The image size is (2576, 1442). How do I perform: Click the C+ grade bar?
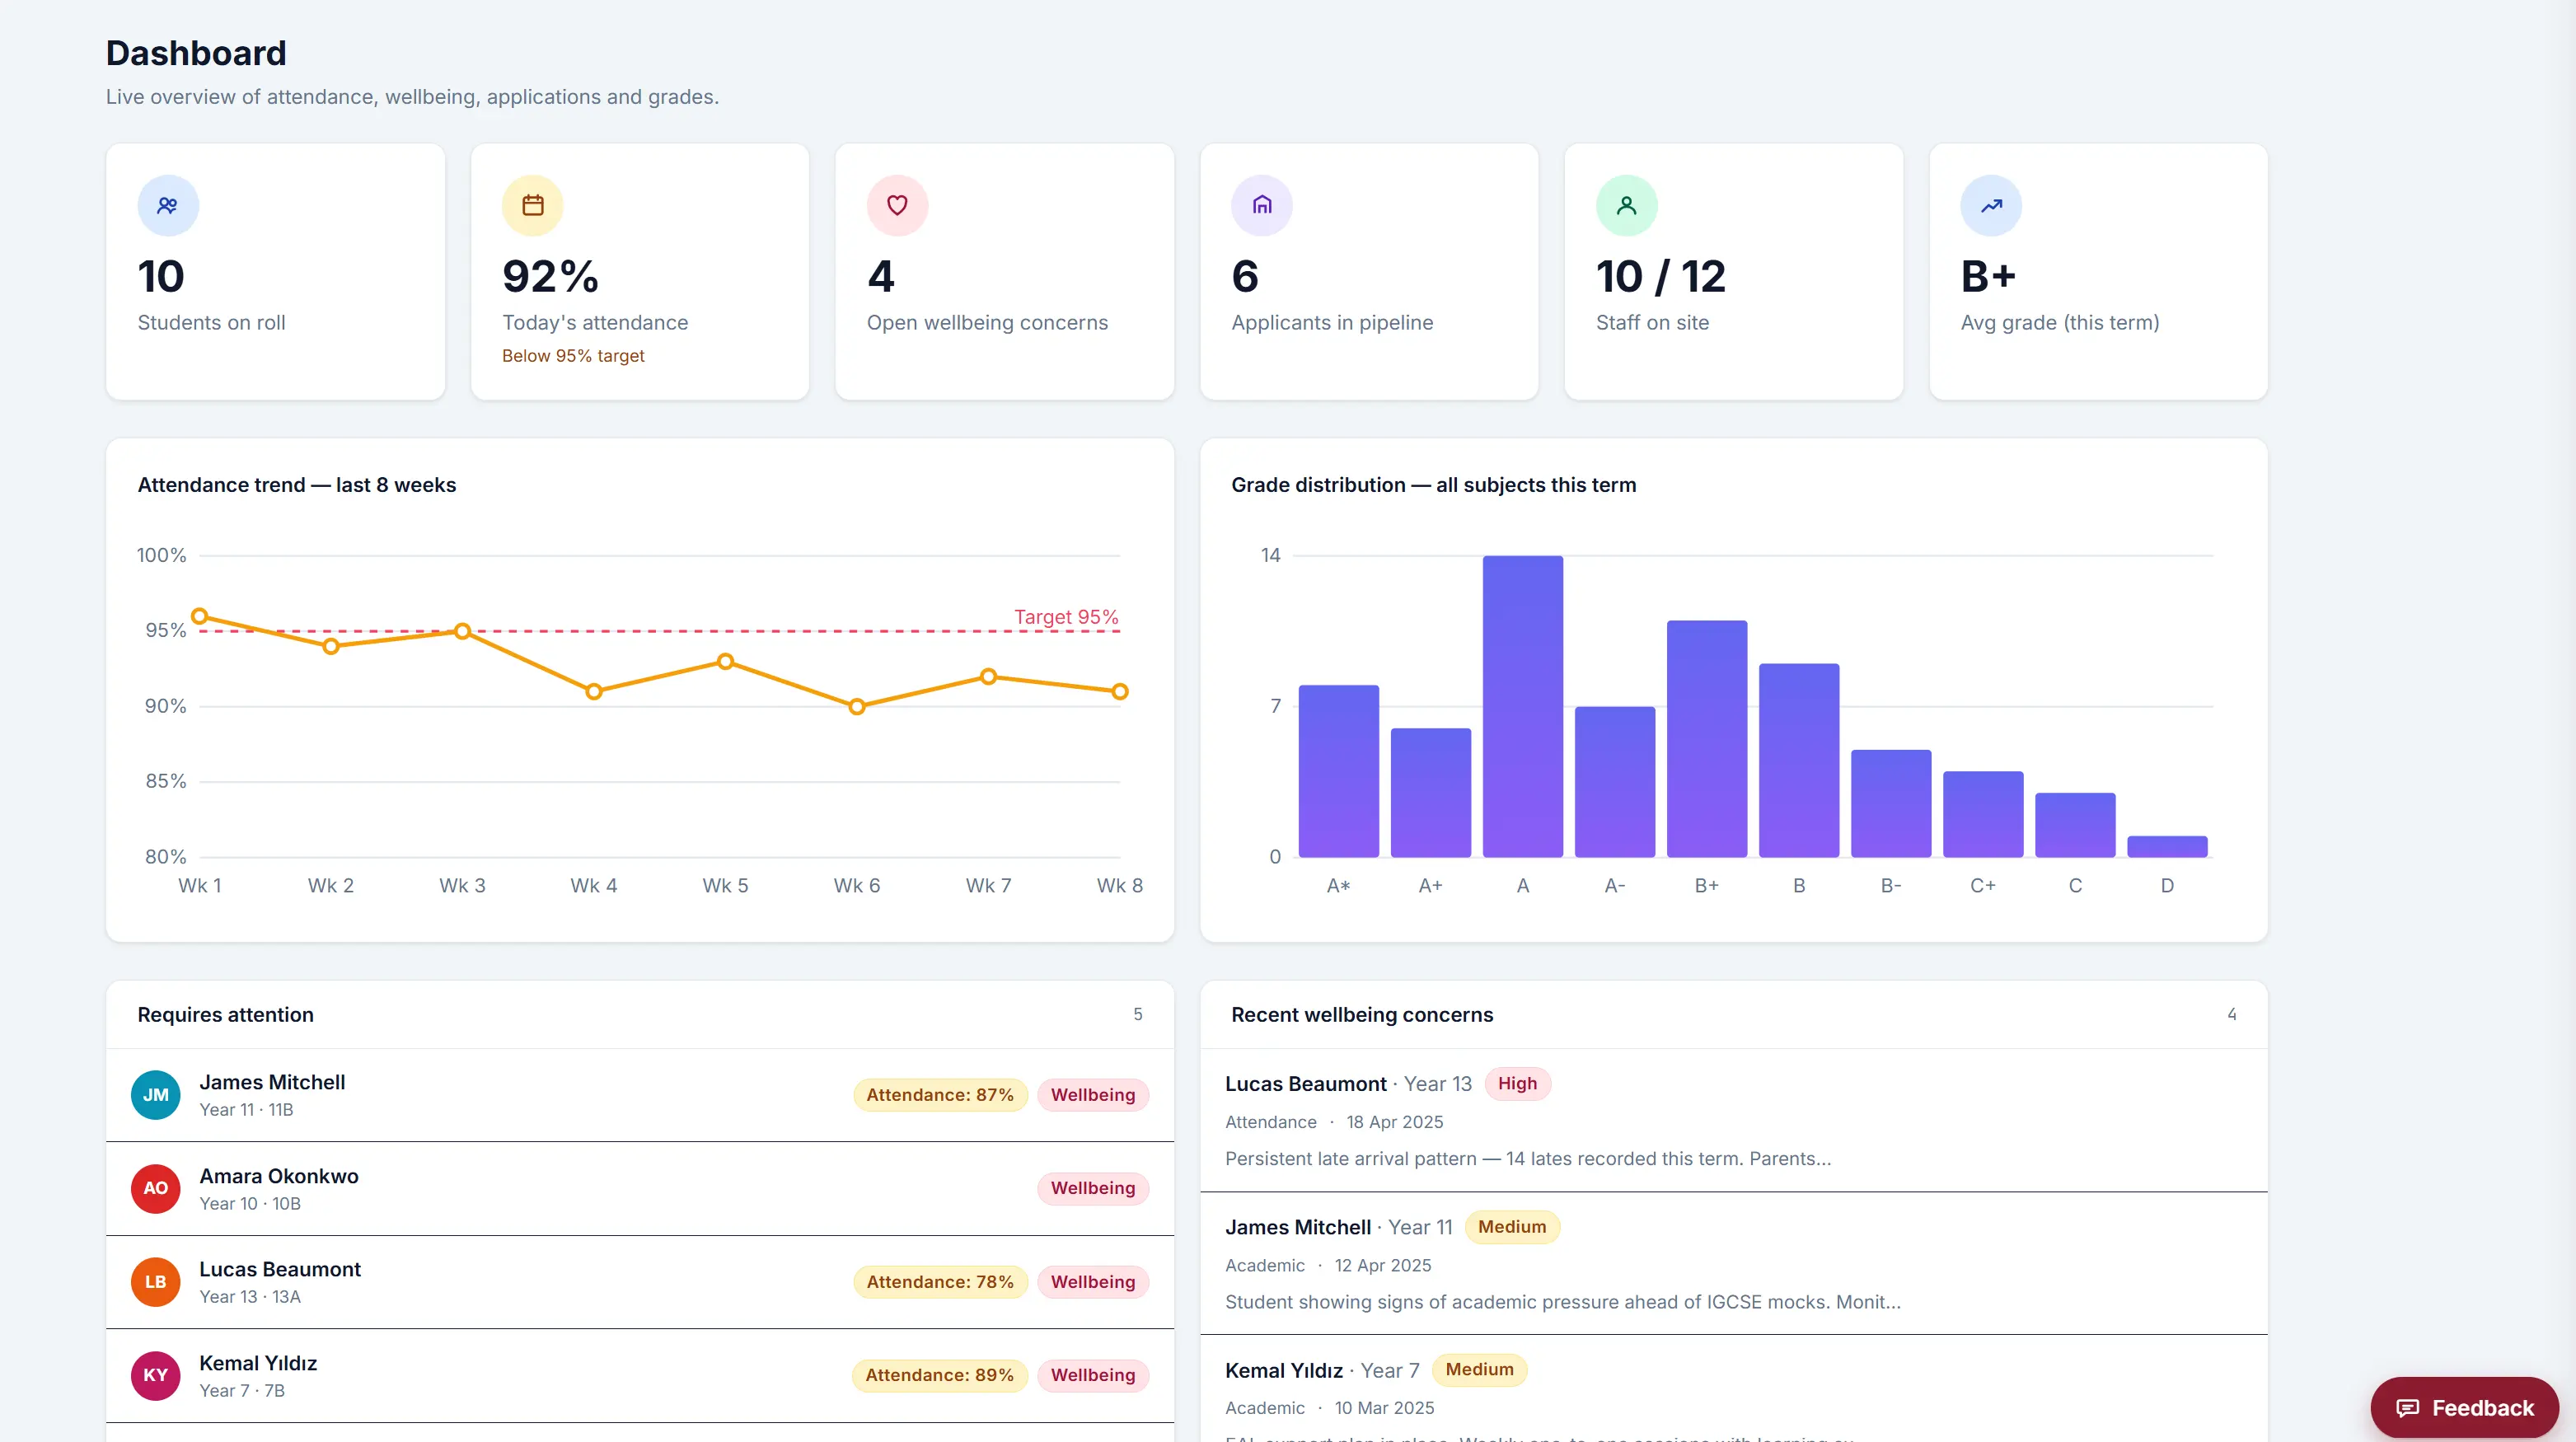coord(1983,814)
